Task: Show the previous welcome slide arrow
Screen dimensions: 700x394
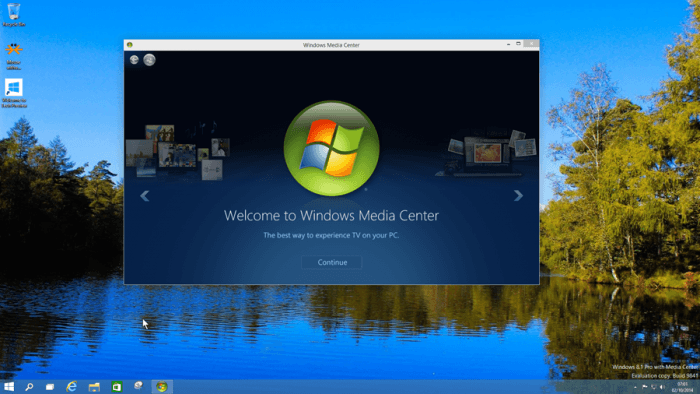Action: click(x=145, y=196)
